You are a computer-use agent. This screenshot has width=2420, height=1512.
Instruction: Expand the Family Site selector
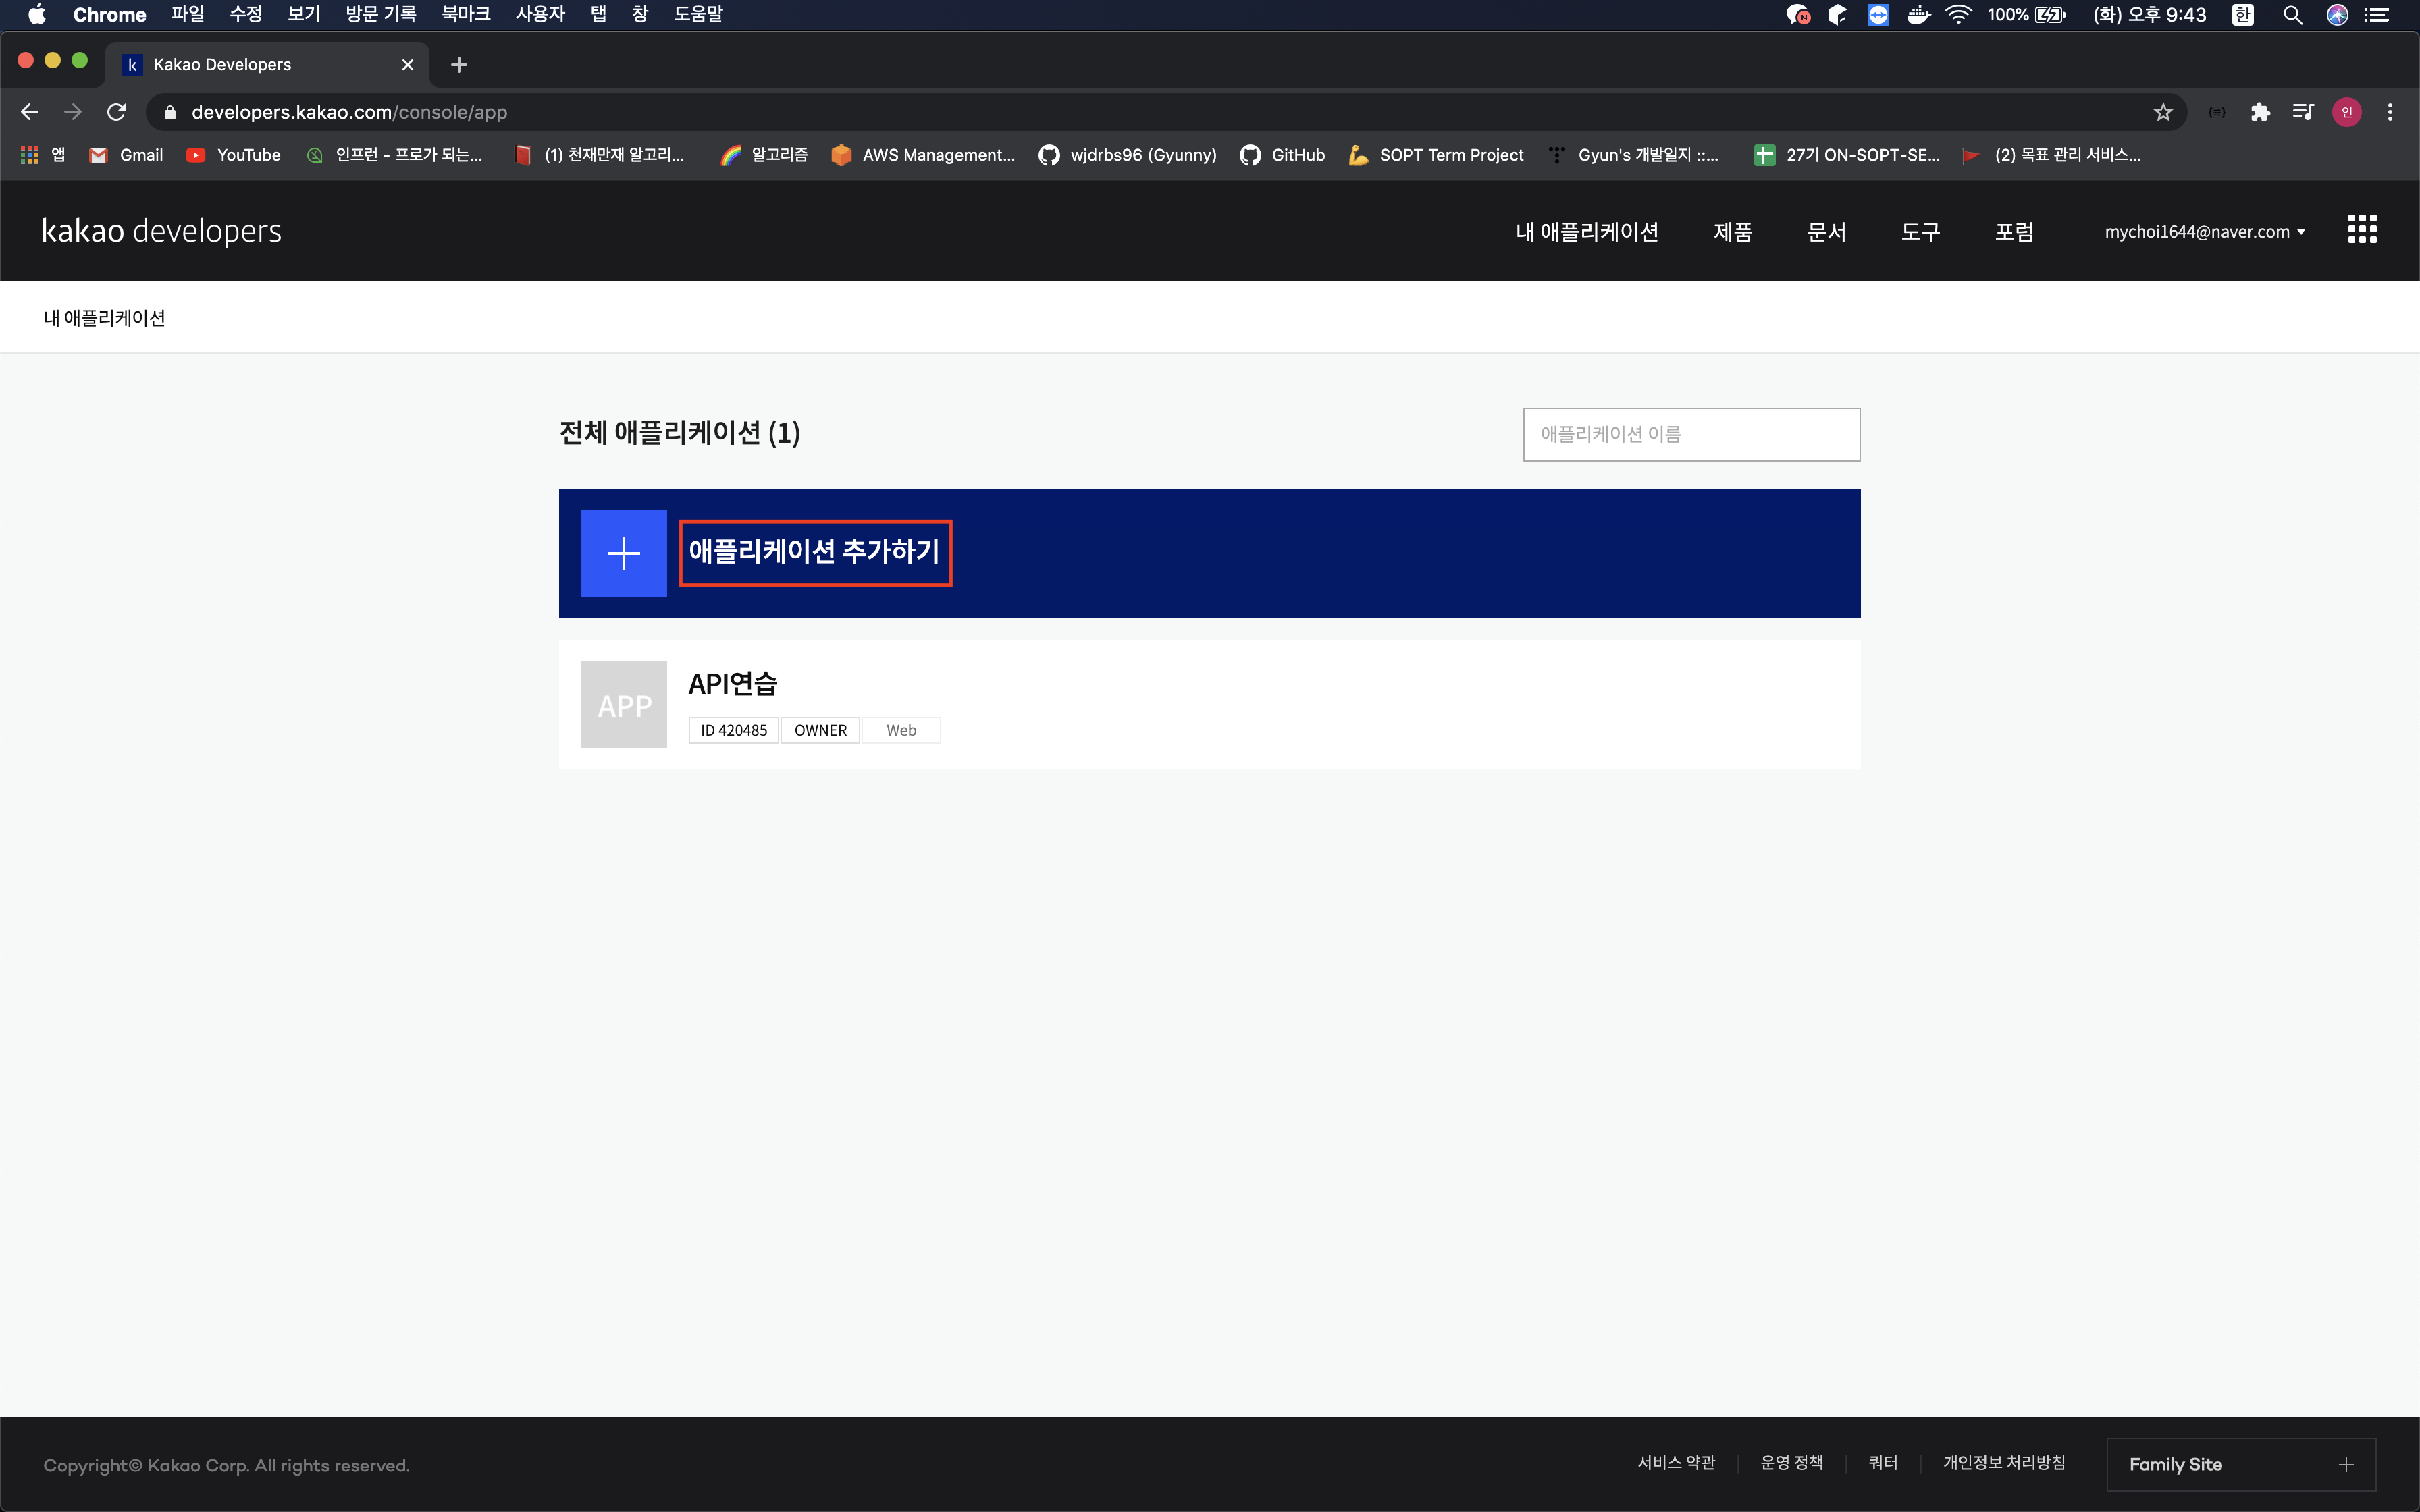coord(2240,1464)
